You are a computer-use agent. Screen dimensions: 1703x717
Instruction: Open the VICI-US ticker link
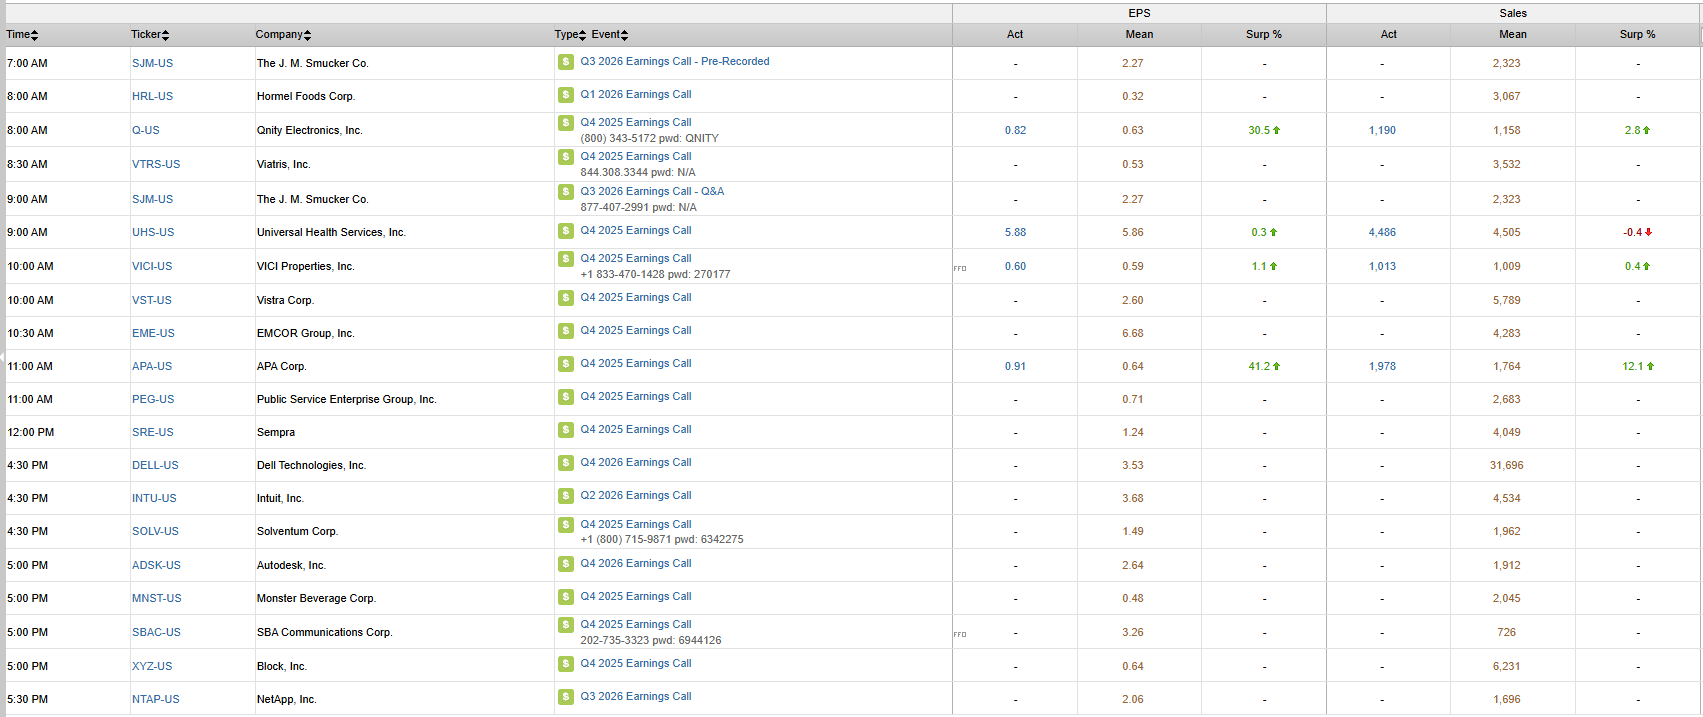(x=152, y=267)
